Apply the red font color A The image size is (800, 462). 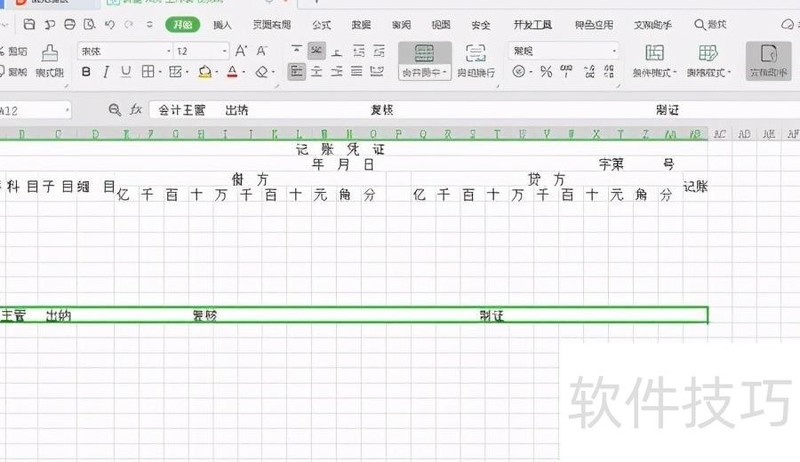tap(232, 71)
